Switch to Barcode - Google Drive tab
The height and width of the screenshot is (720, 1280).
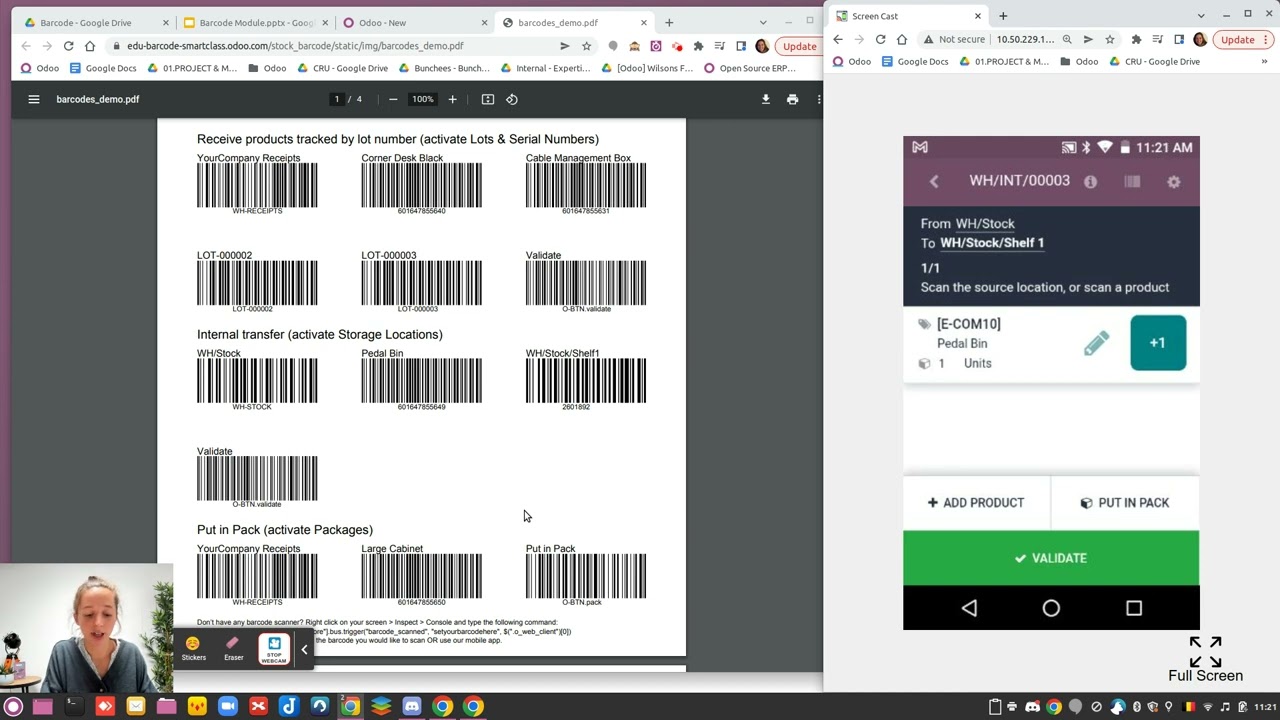click(x=95, y=22)
